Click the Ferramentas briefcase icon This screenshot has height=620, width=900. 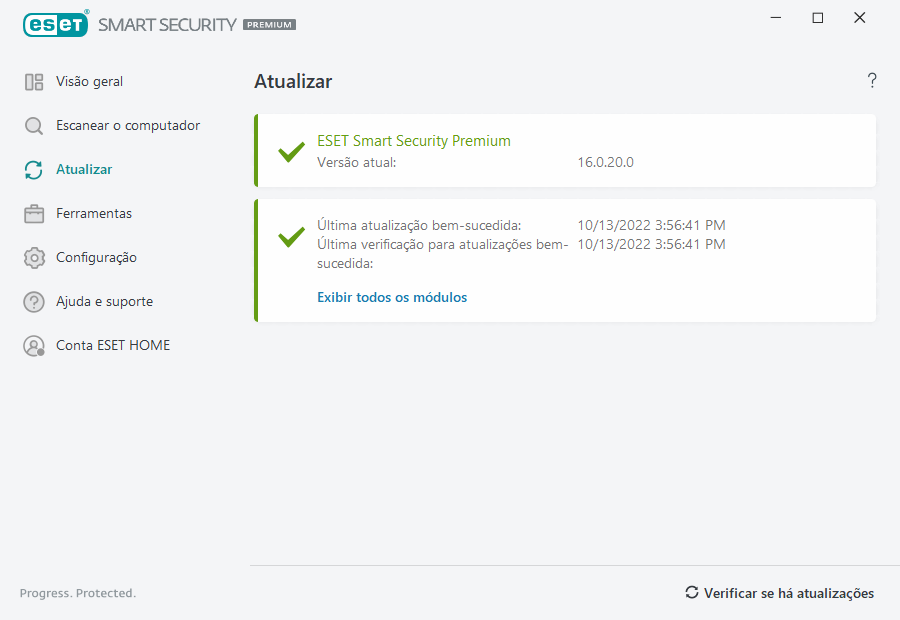click(x=34, y=214)
